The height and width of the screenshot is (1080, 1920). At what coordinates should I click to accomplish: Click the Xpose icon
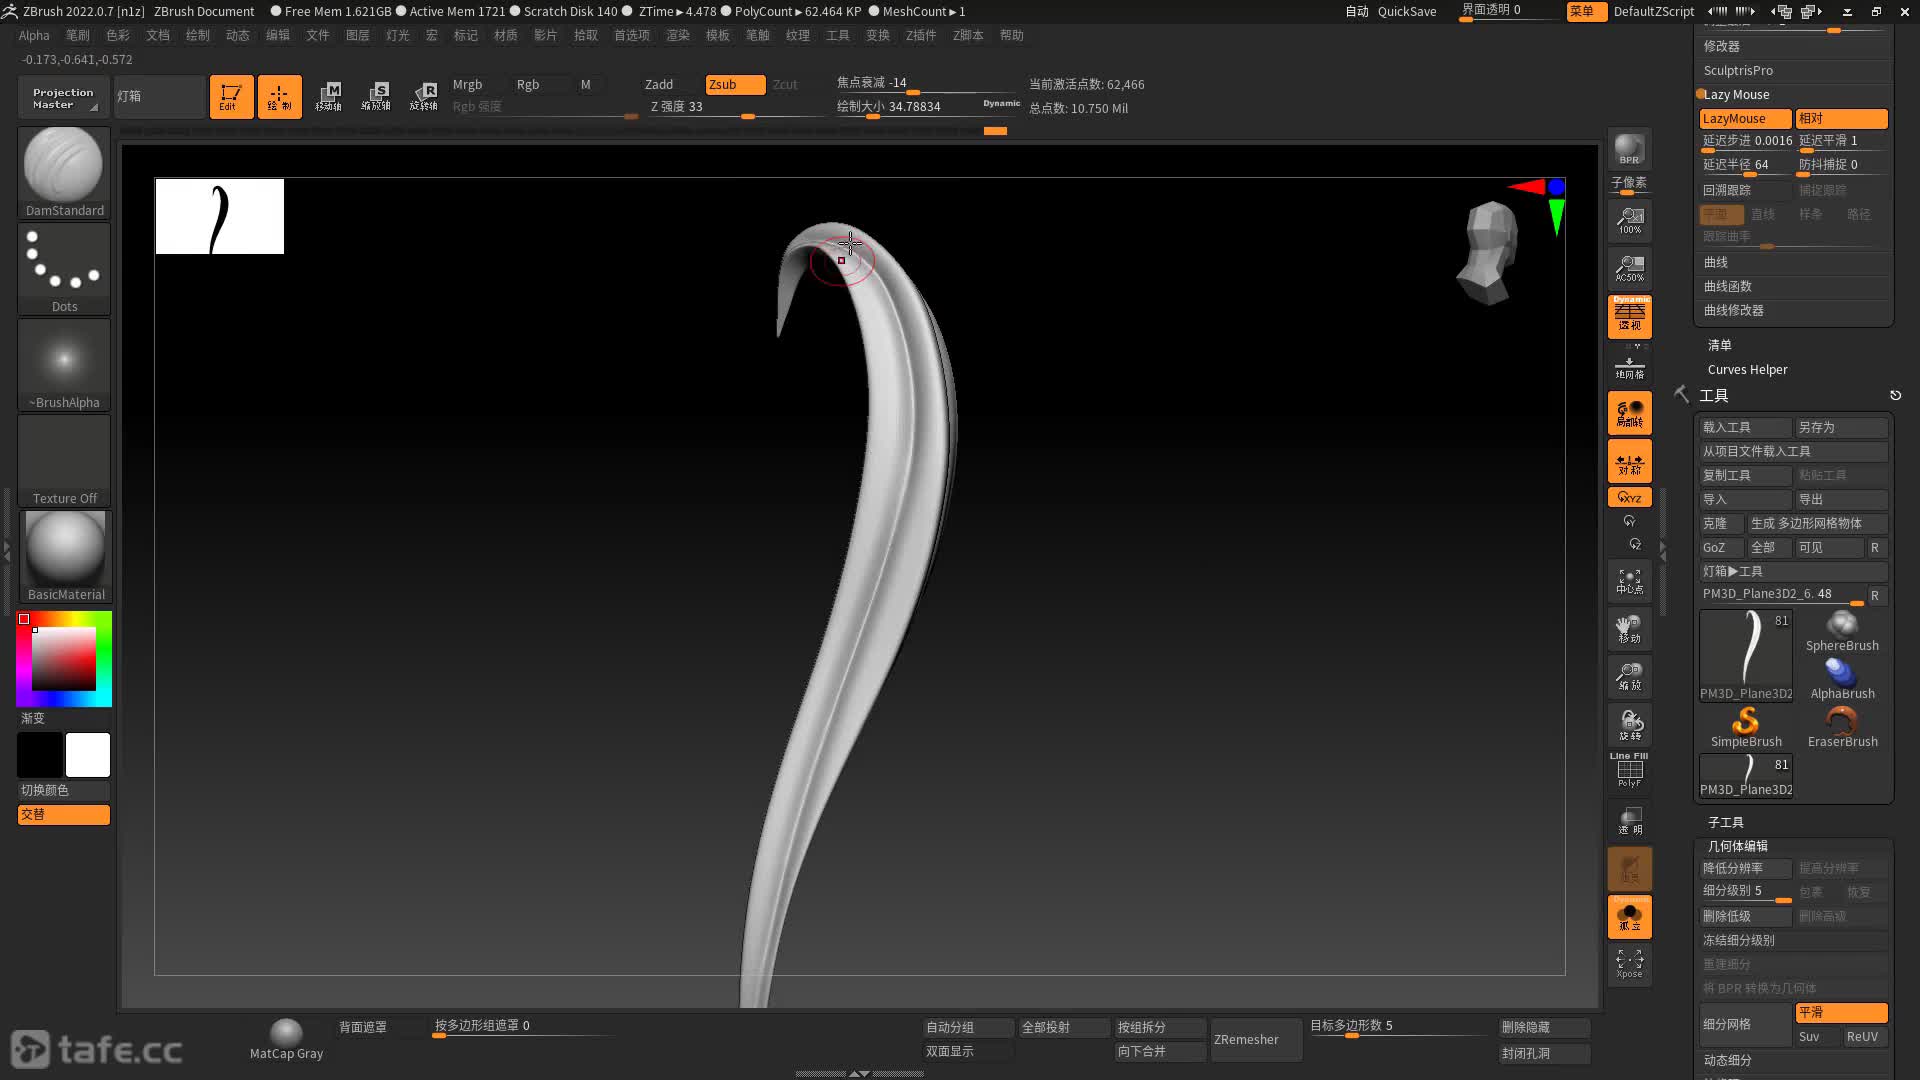coord(1629,963)
